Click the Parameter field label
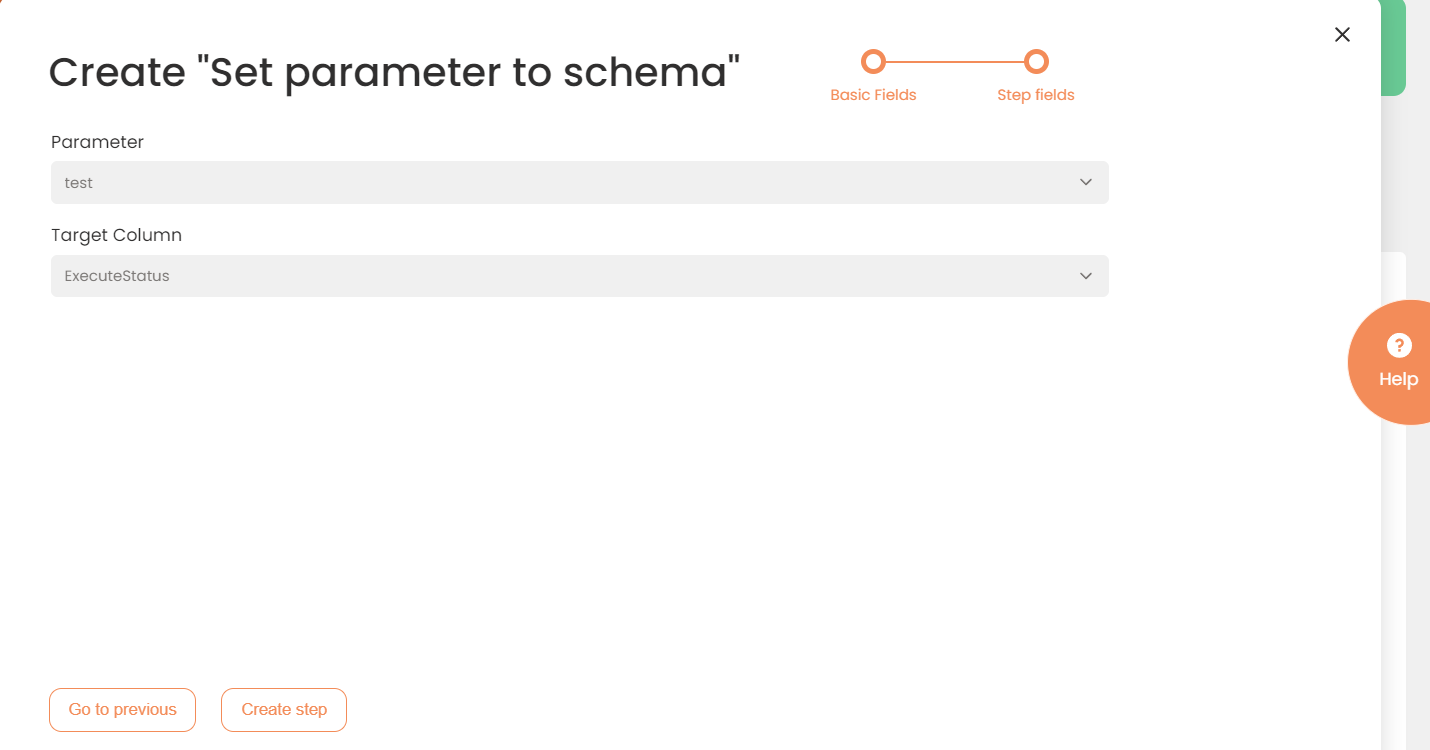Screen dimensions: 1430x750 click(97, 142)
